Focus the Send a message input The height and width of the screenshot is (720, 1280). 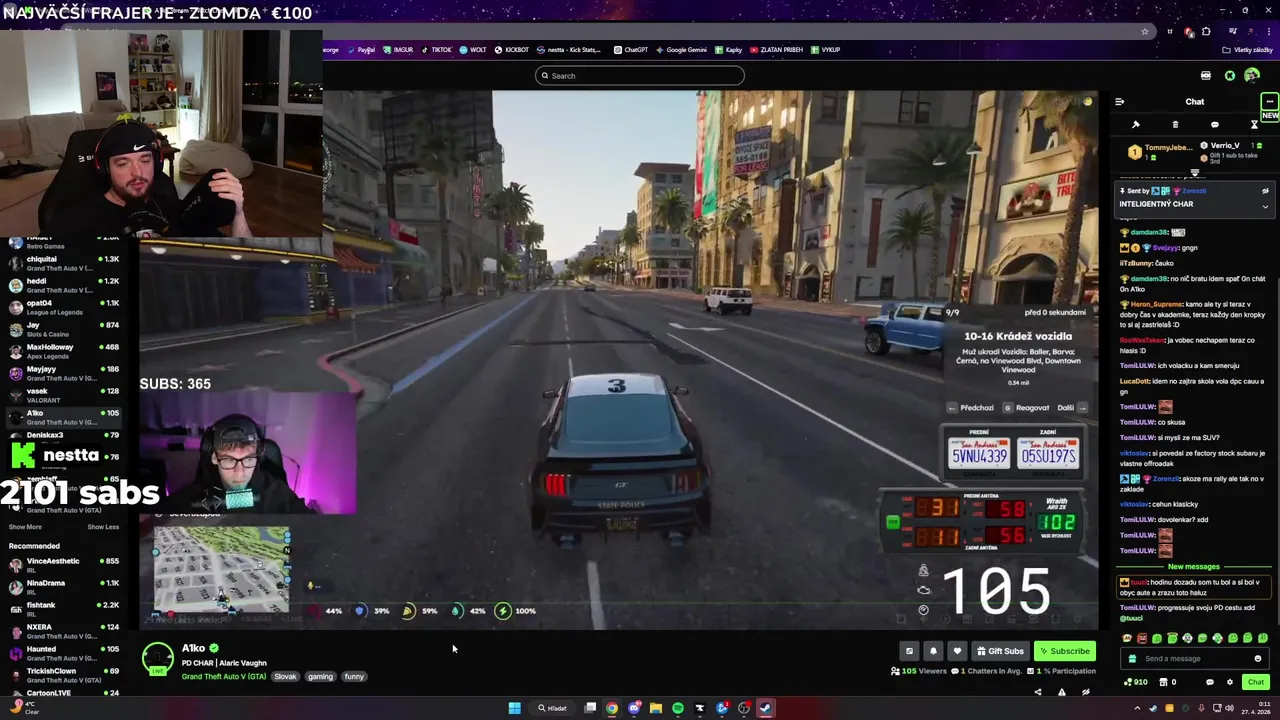[1195, 659]
